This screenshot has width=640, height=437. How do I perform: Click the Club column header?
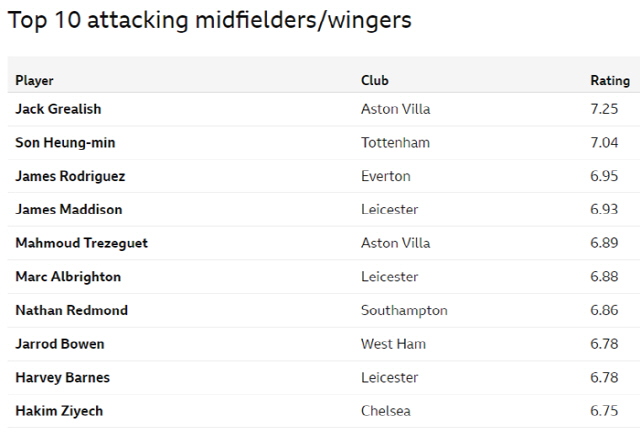click(375, 80)
